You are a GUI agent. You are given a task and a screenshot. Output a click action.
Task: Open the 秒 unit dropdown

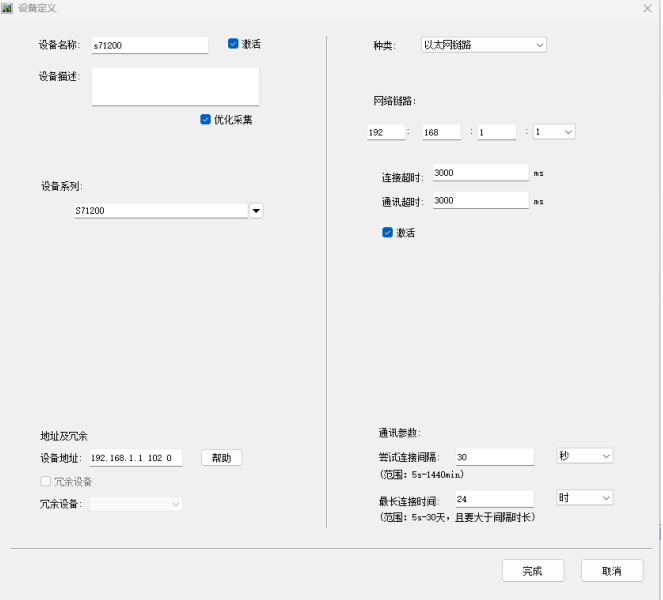tap(585, 456)
